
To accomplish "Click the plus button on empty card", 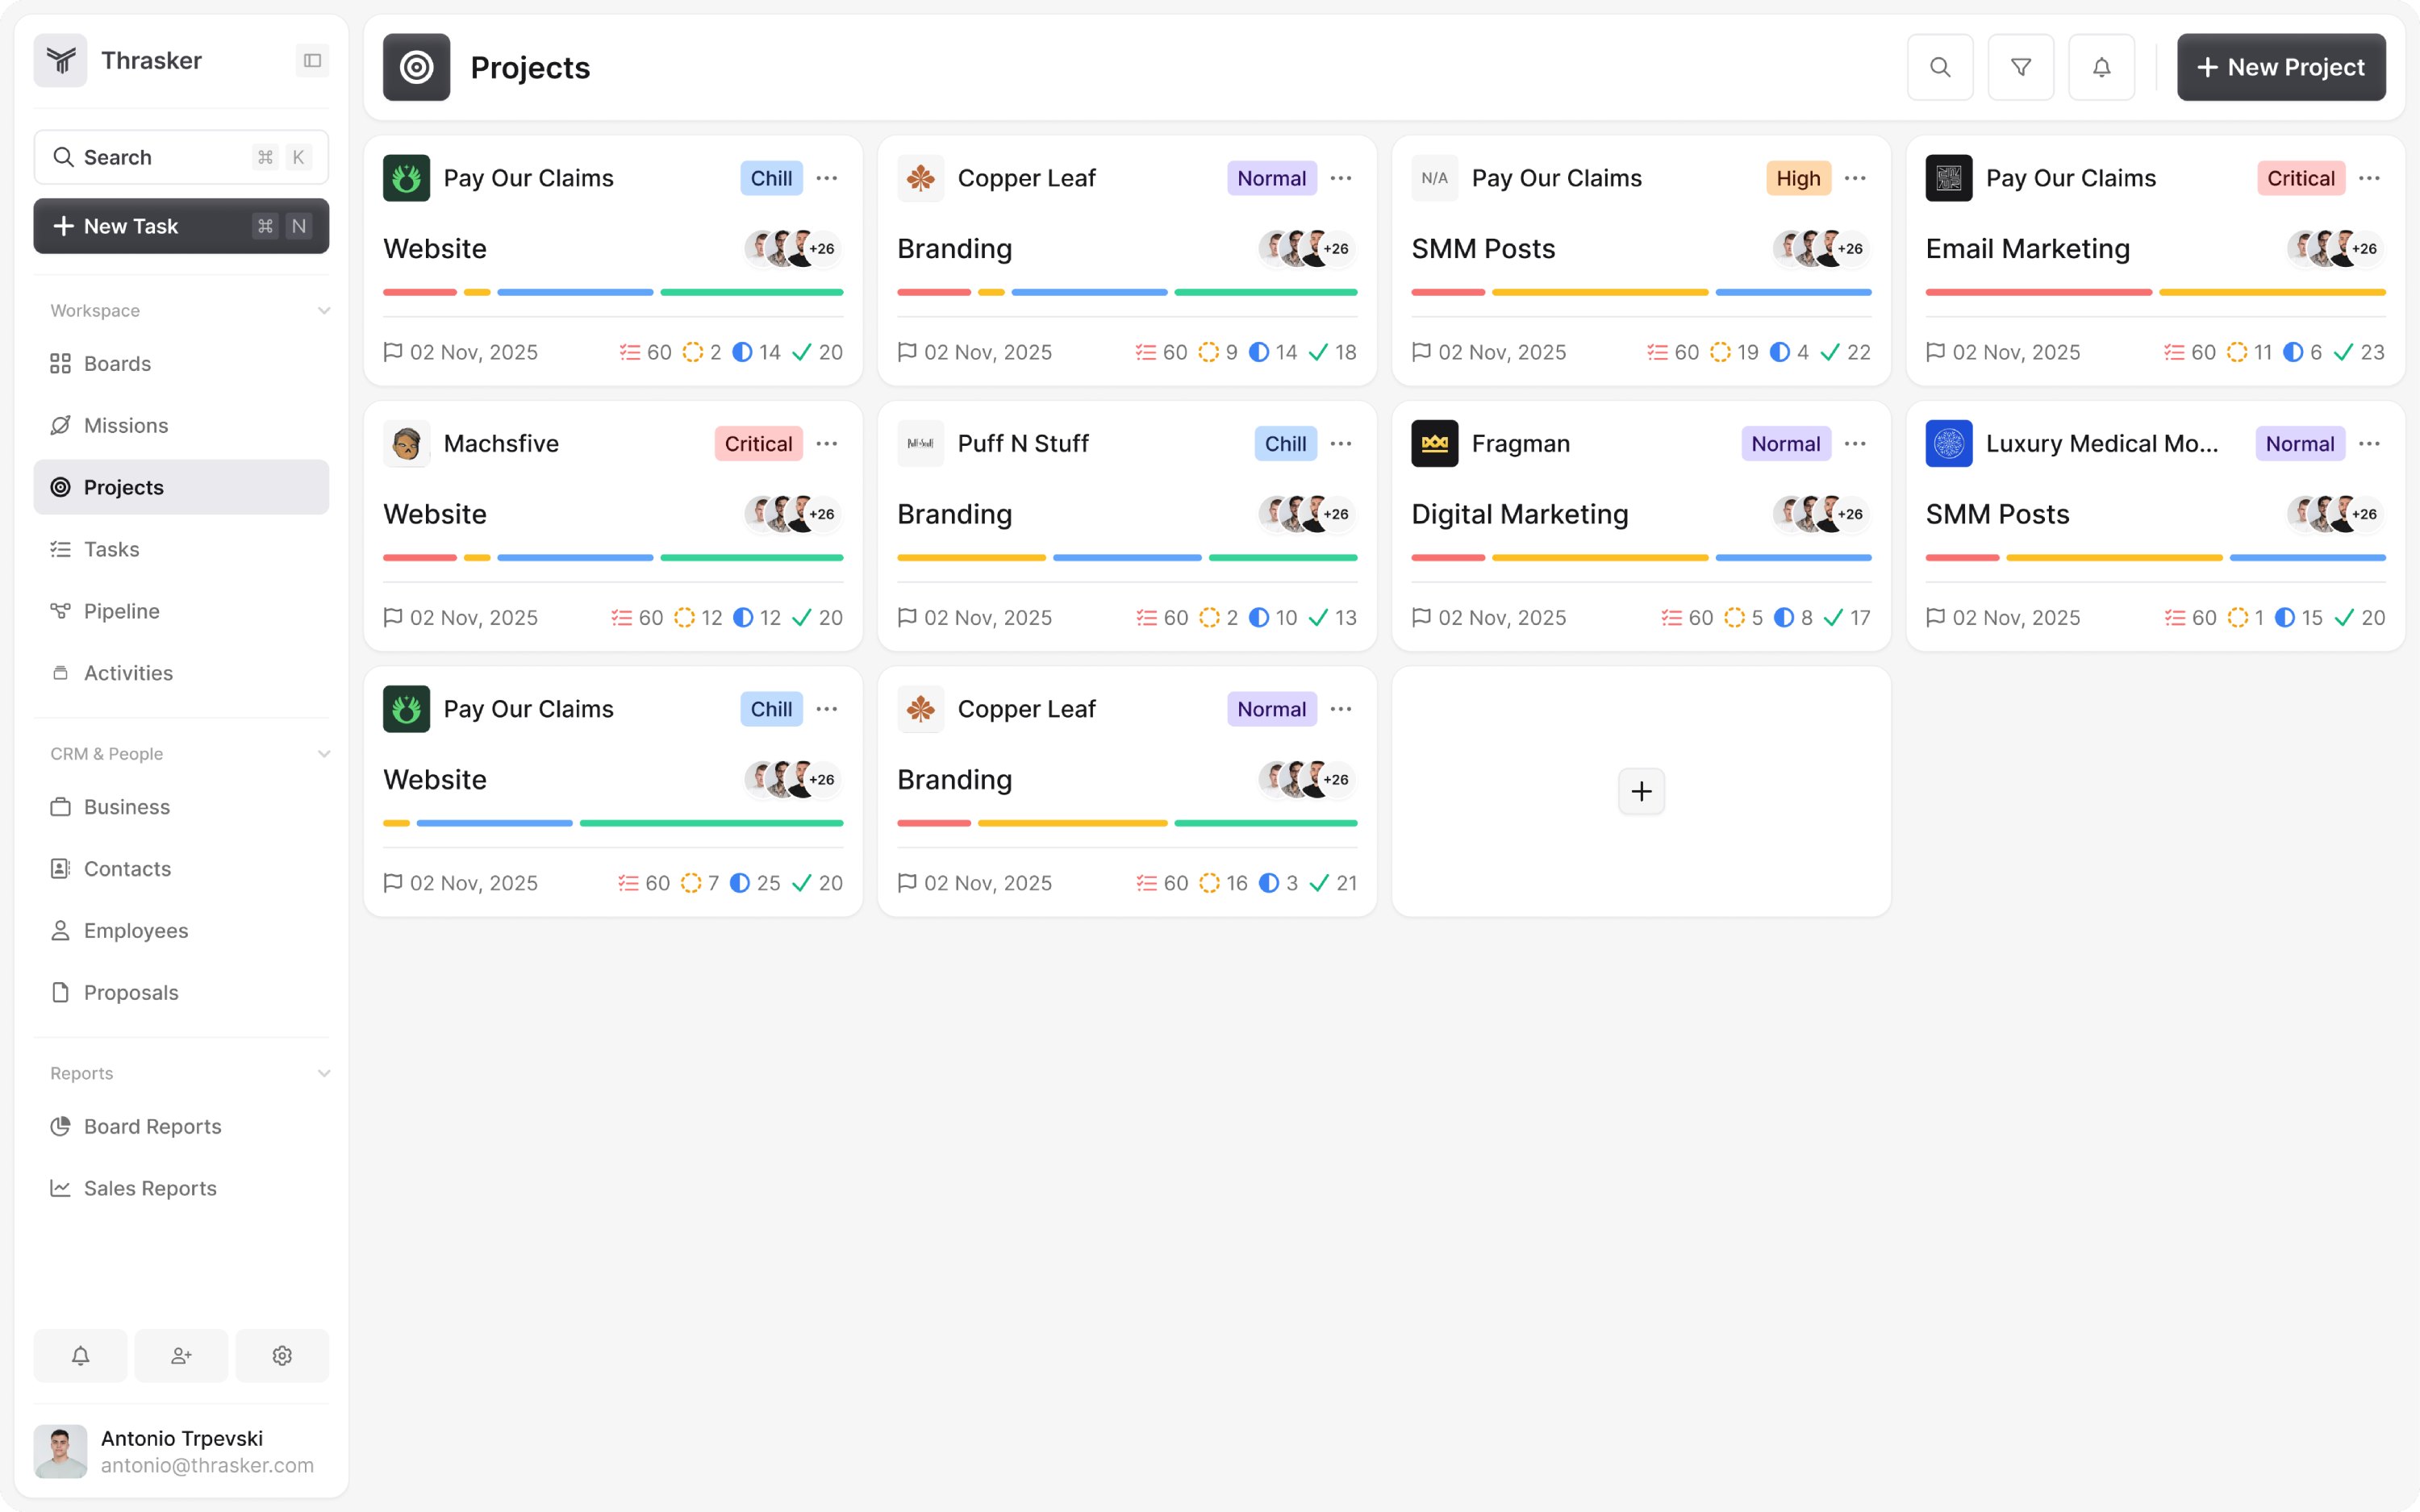I will point(1640,791).
